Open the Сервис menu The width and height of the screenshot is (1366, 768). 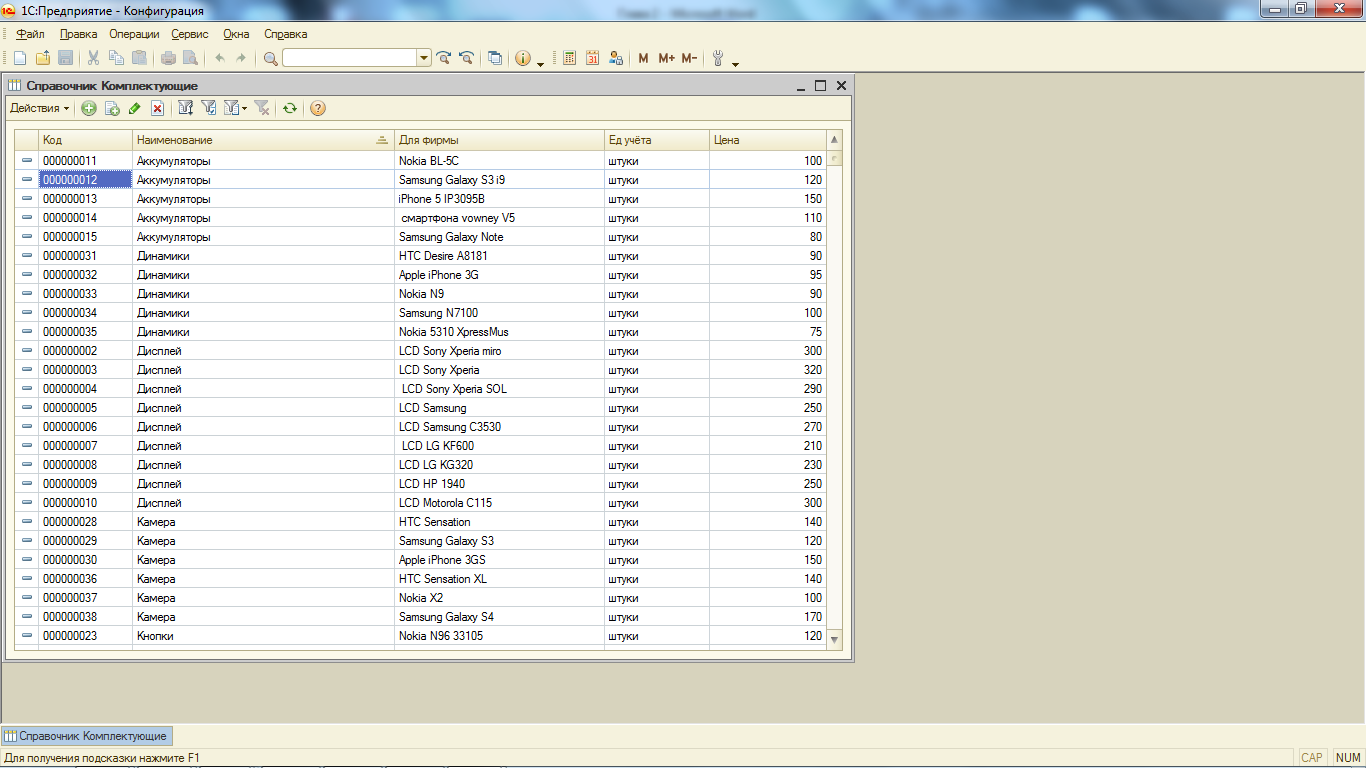coord(190,34)
